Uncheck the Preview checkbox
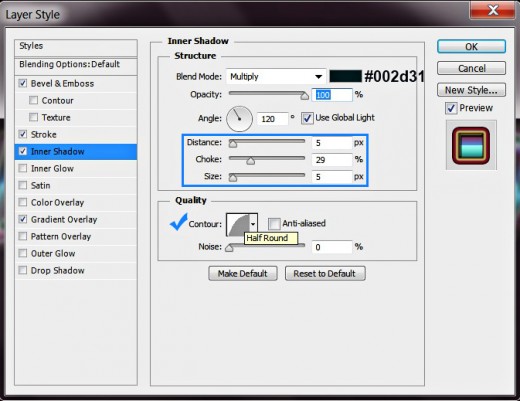This screenshot has height=401, width=520. (x=451, y=108)
